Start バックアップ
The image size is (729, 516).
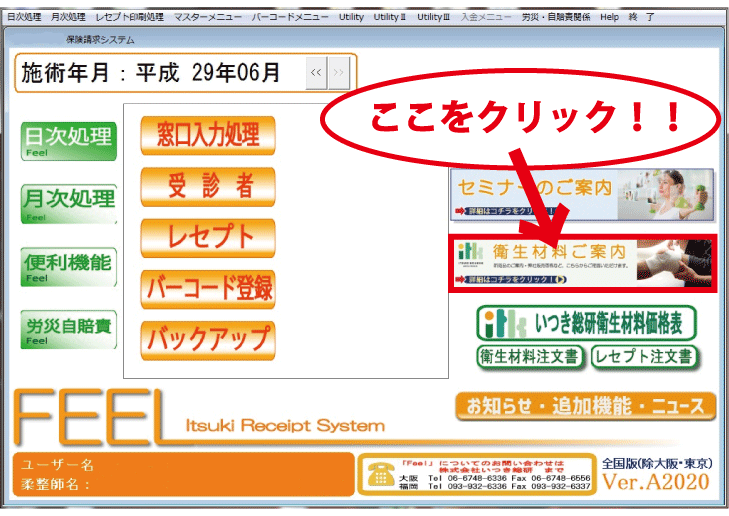208,340
